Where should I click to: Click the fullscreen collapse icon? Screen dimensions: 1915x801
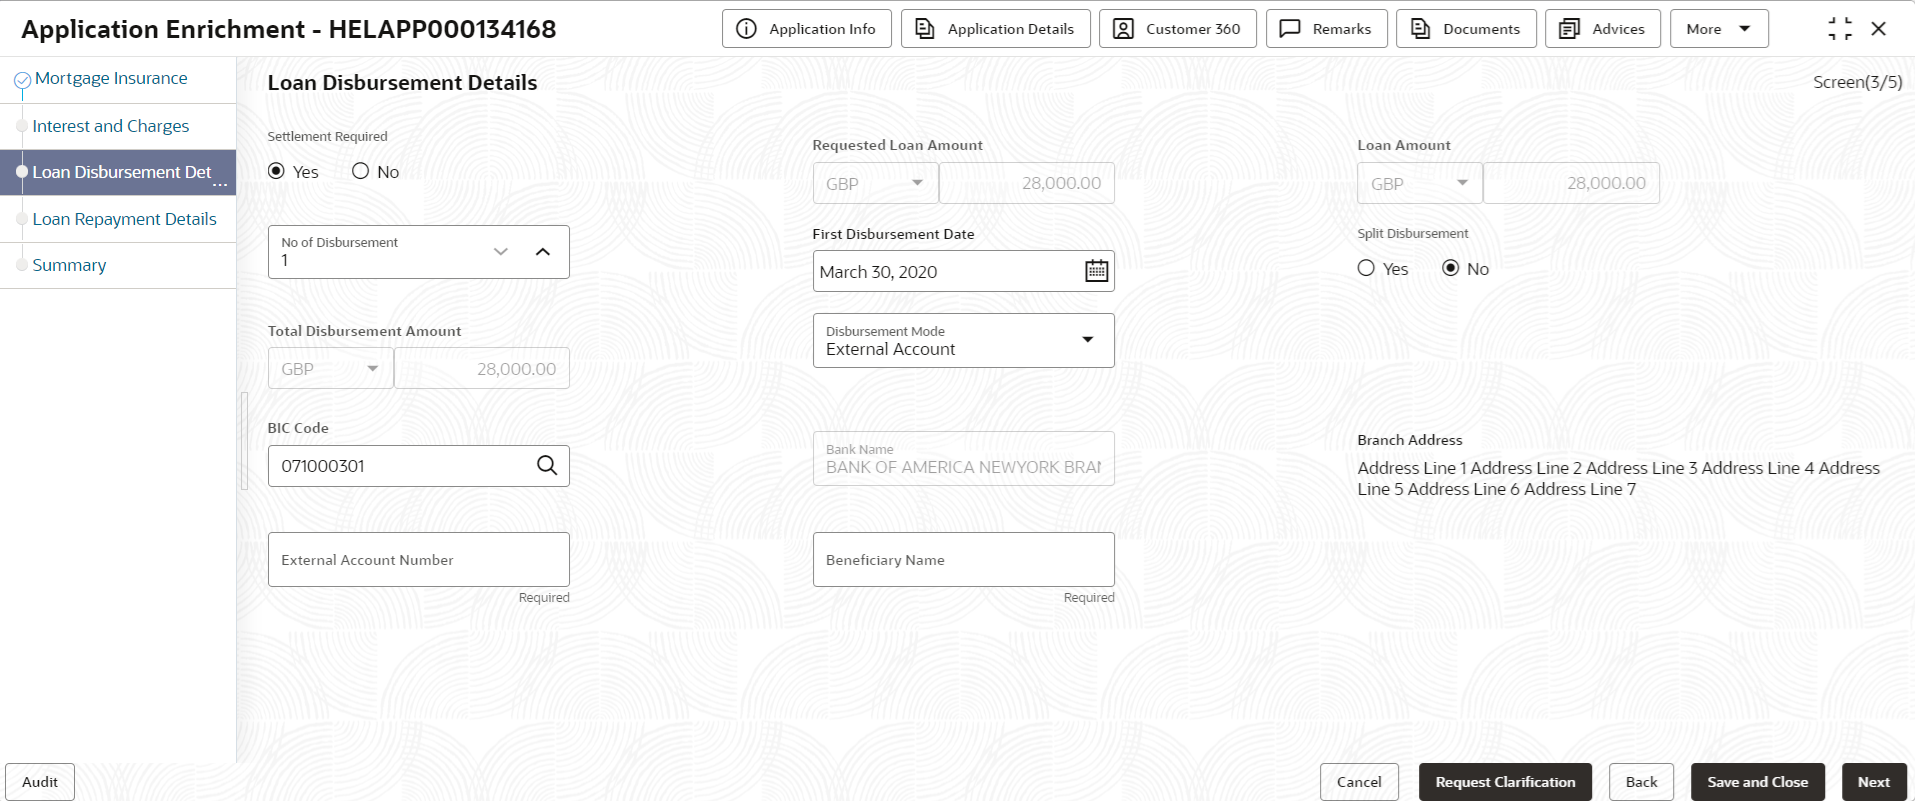1840,29
